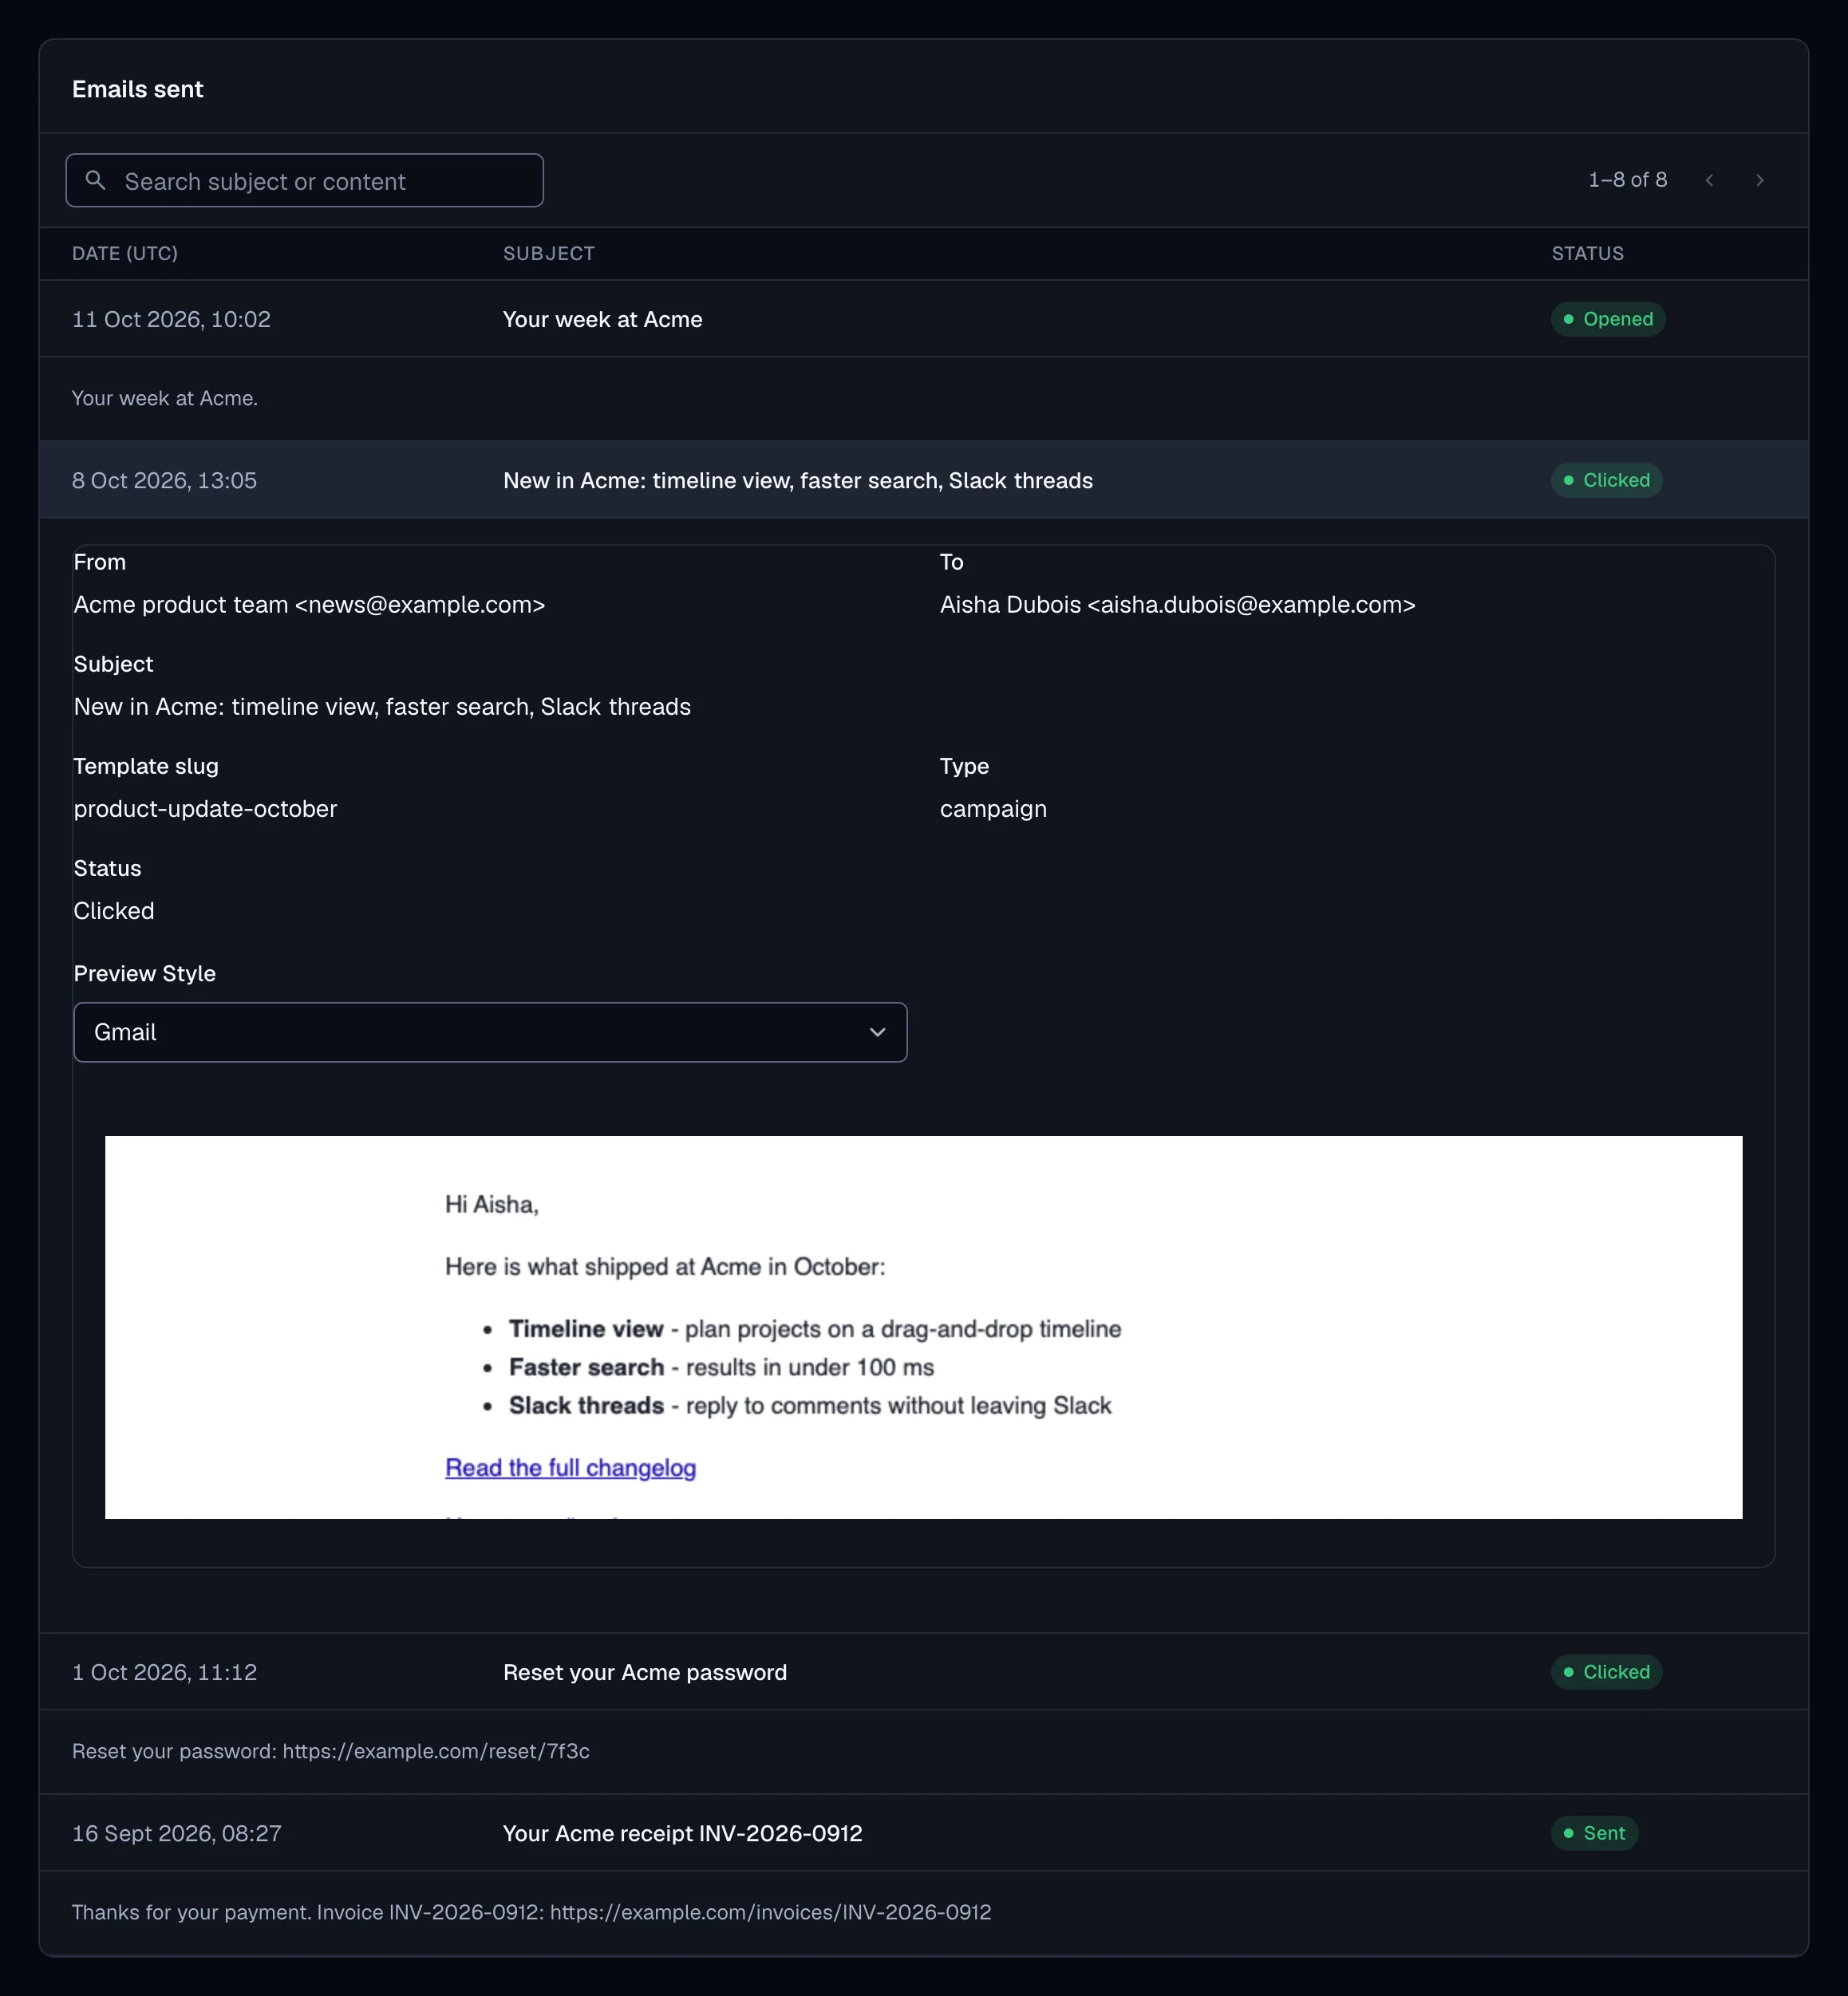Image resolution: width=1848 pixels, height=1996 pixels.
Task: Select the 16 Sept 2026, 08:27 date cell
Action: [177, 1833]
